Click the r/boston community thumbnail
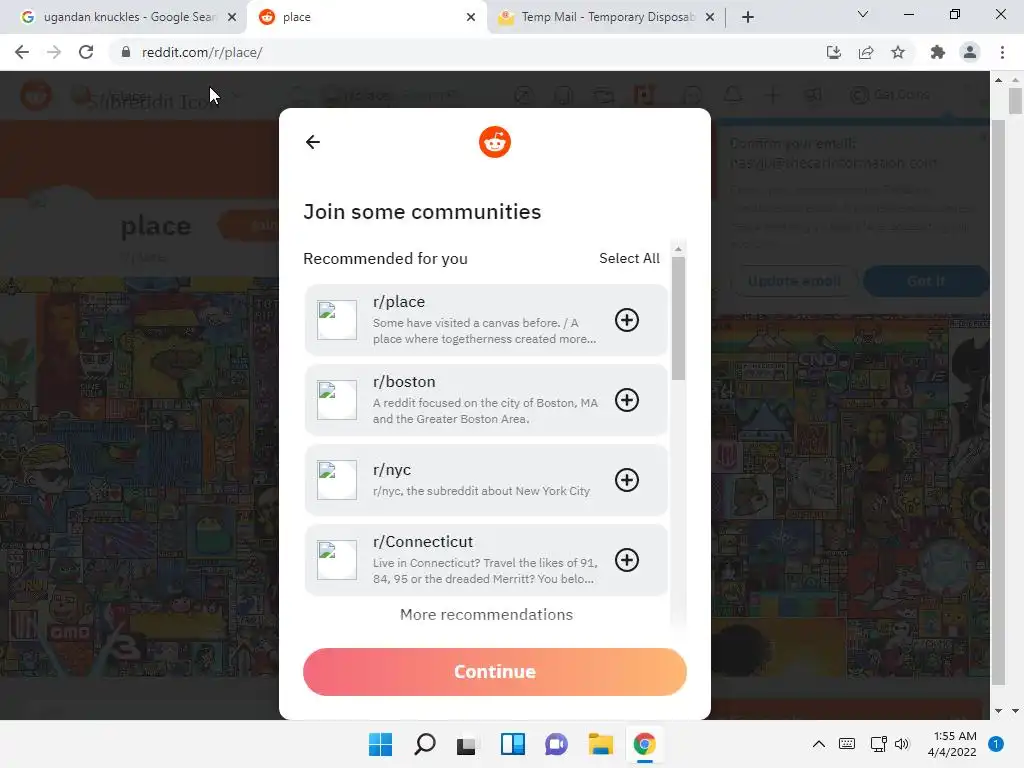Image resolution: width=1024 pixels, height=768 pixels. tap(337, 400)
